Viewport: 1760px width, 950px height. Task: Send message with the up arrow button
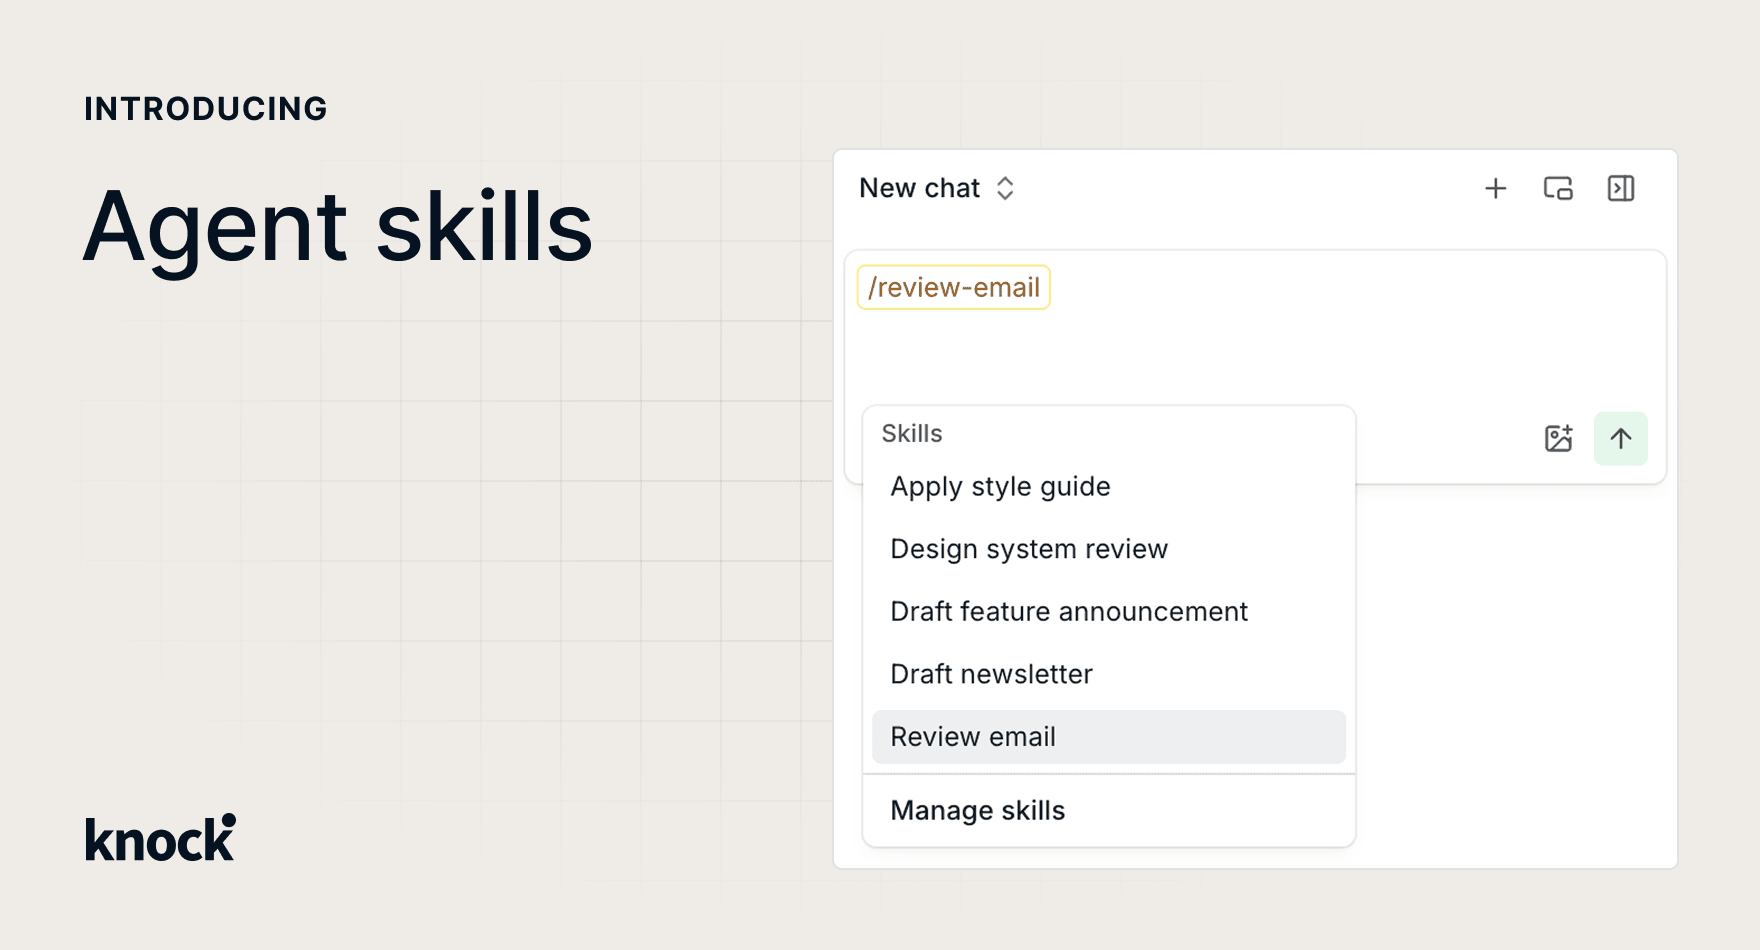coord(1620,438)
